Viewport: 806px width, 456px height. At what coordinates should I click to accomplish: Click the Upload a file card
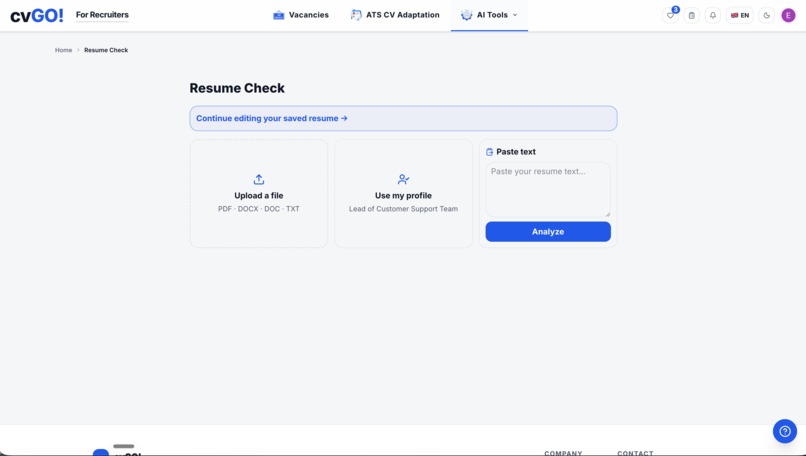(259, 193)
